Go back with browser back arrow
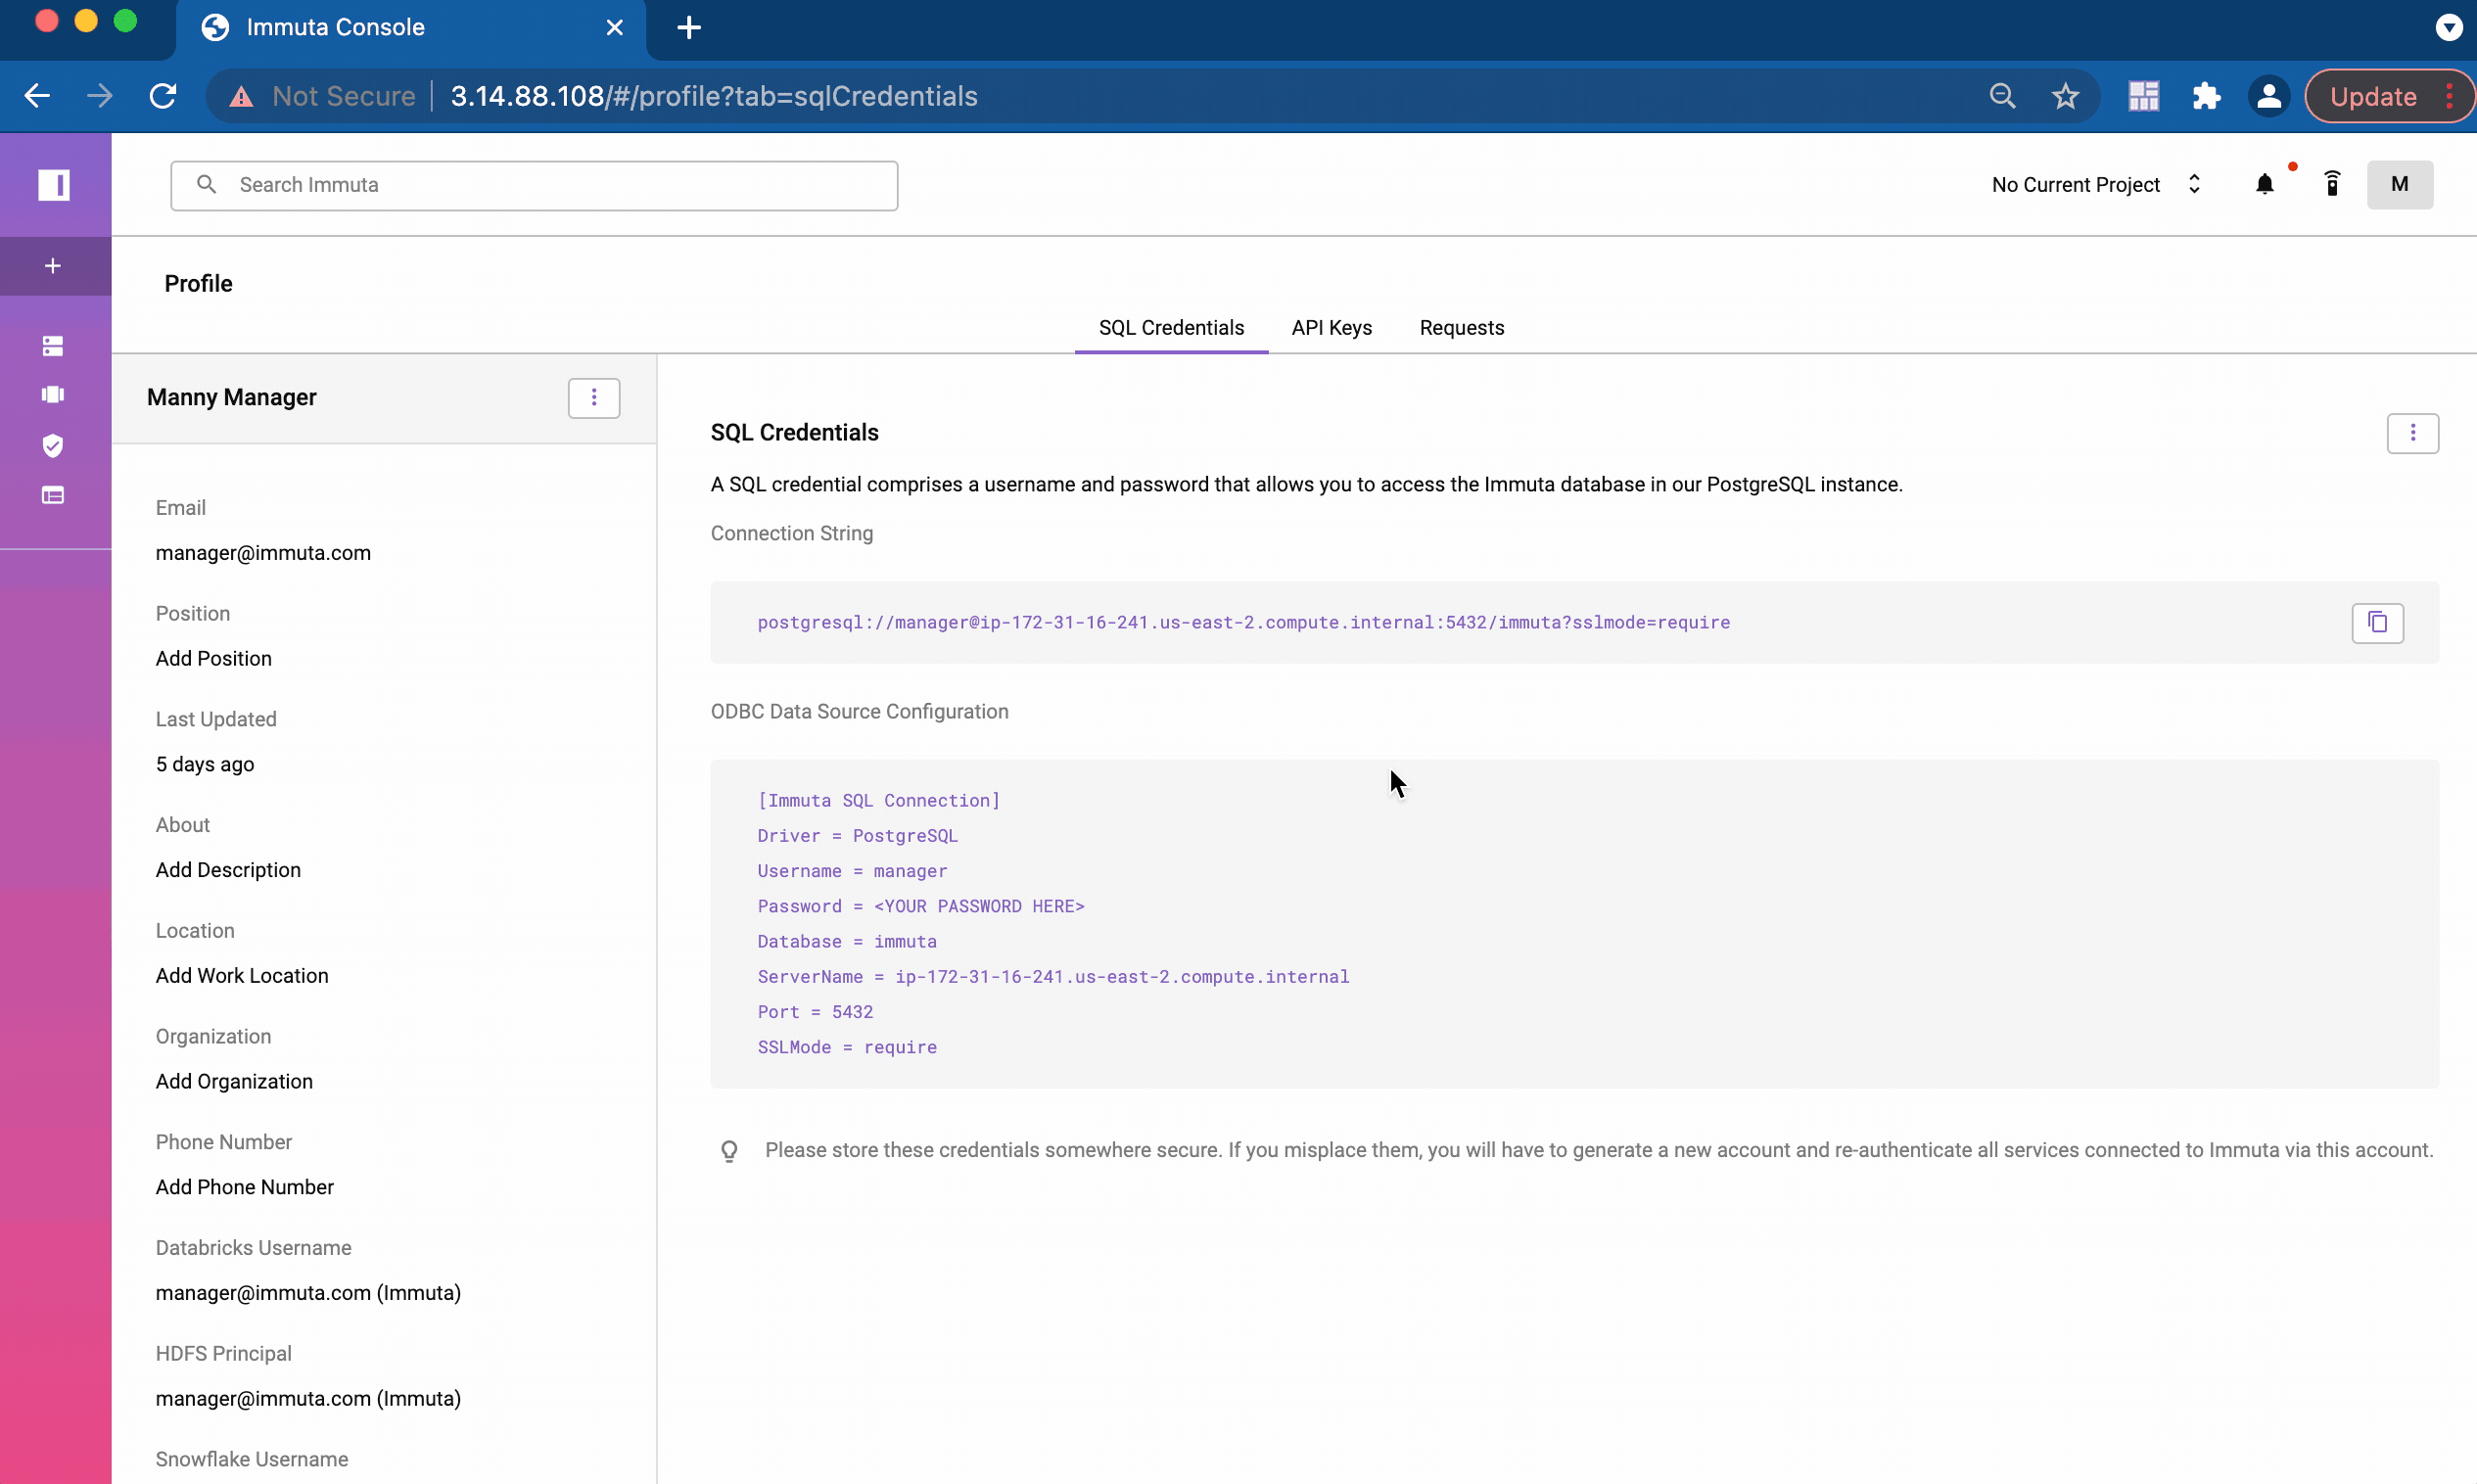 pyautogui.click(x=37, y=96)
